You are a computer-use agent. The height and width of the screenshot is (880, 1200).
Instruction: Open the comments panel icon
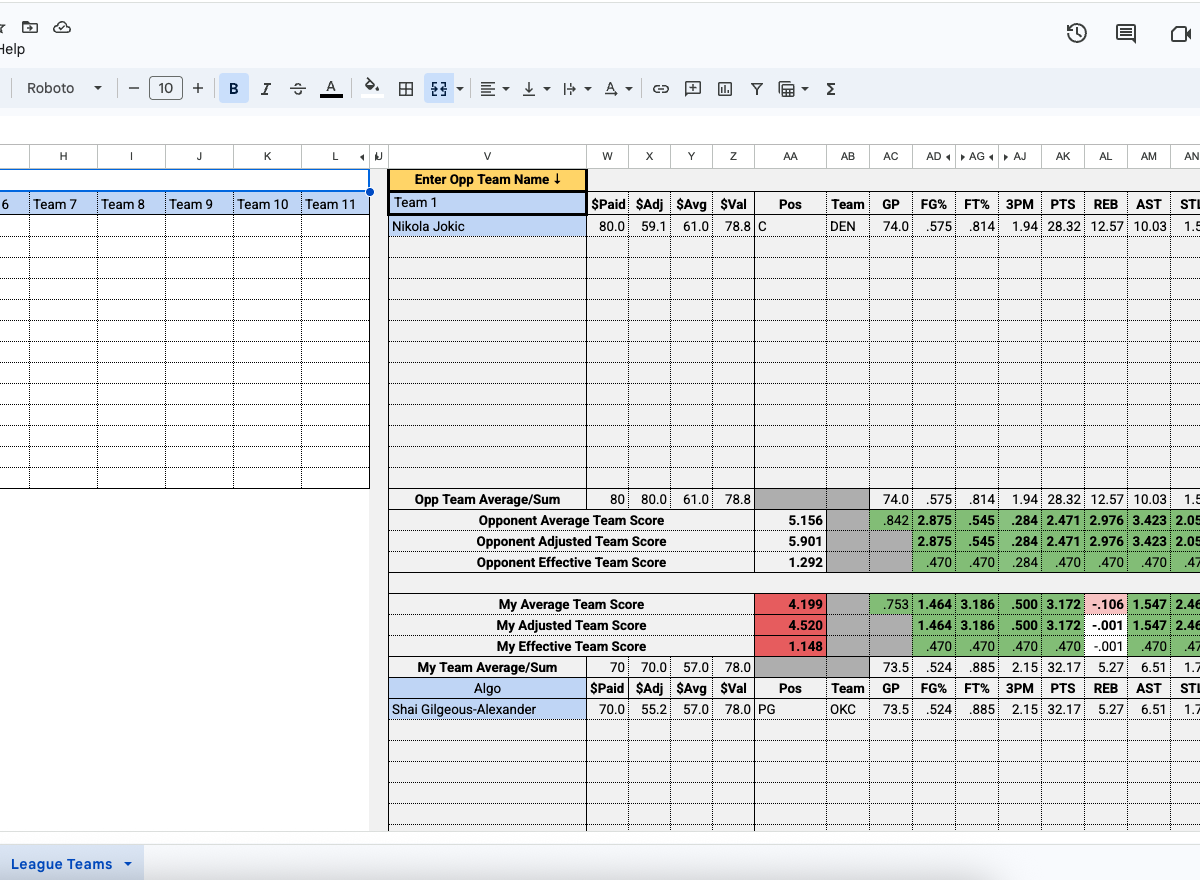1126,33
